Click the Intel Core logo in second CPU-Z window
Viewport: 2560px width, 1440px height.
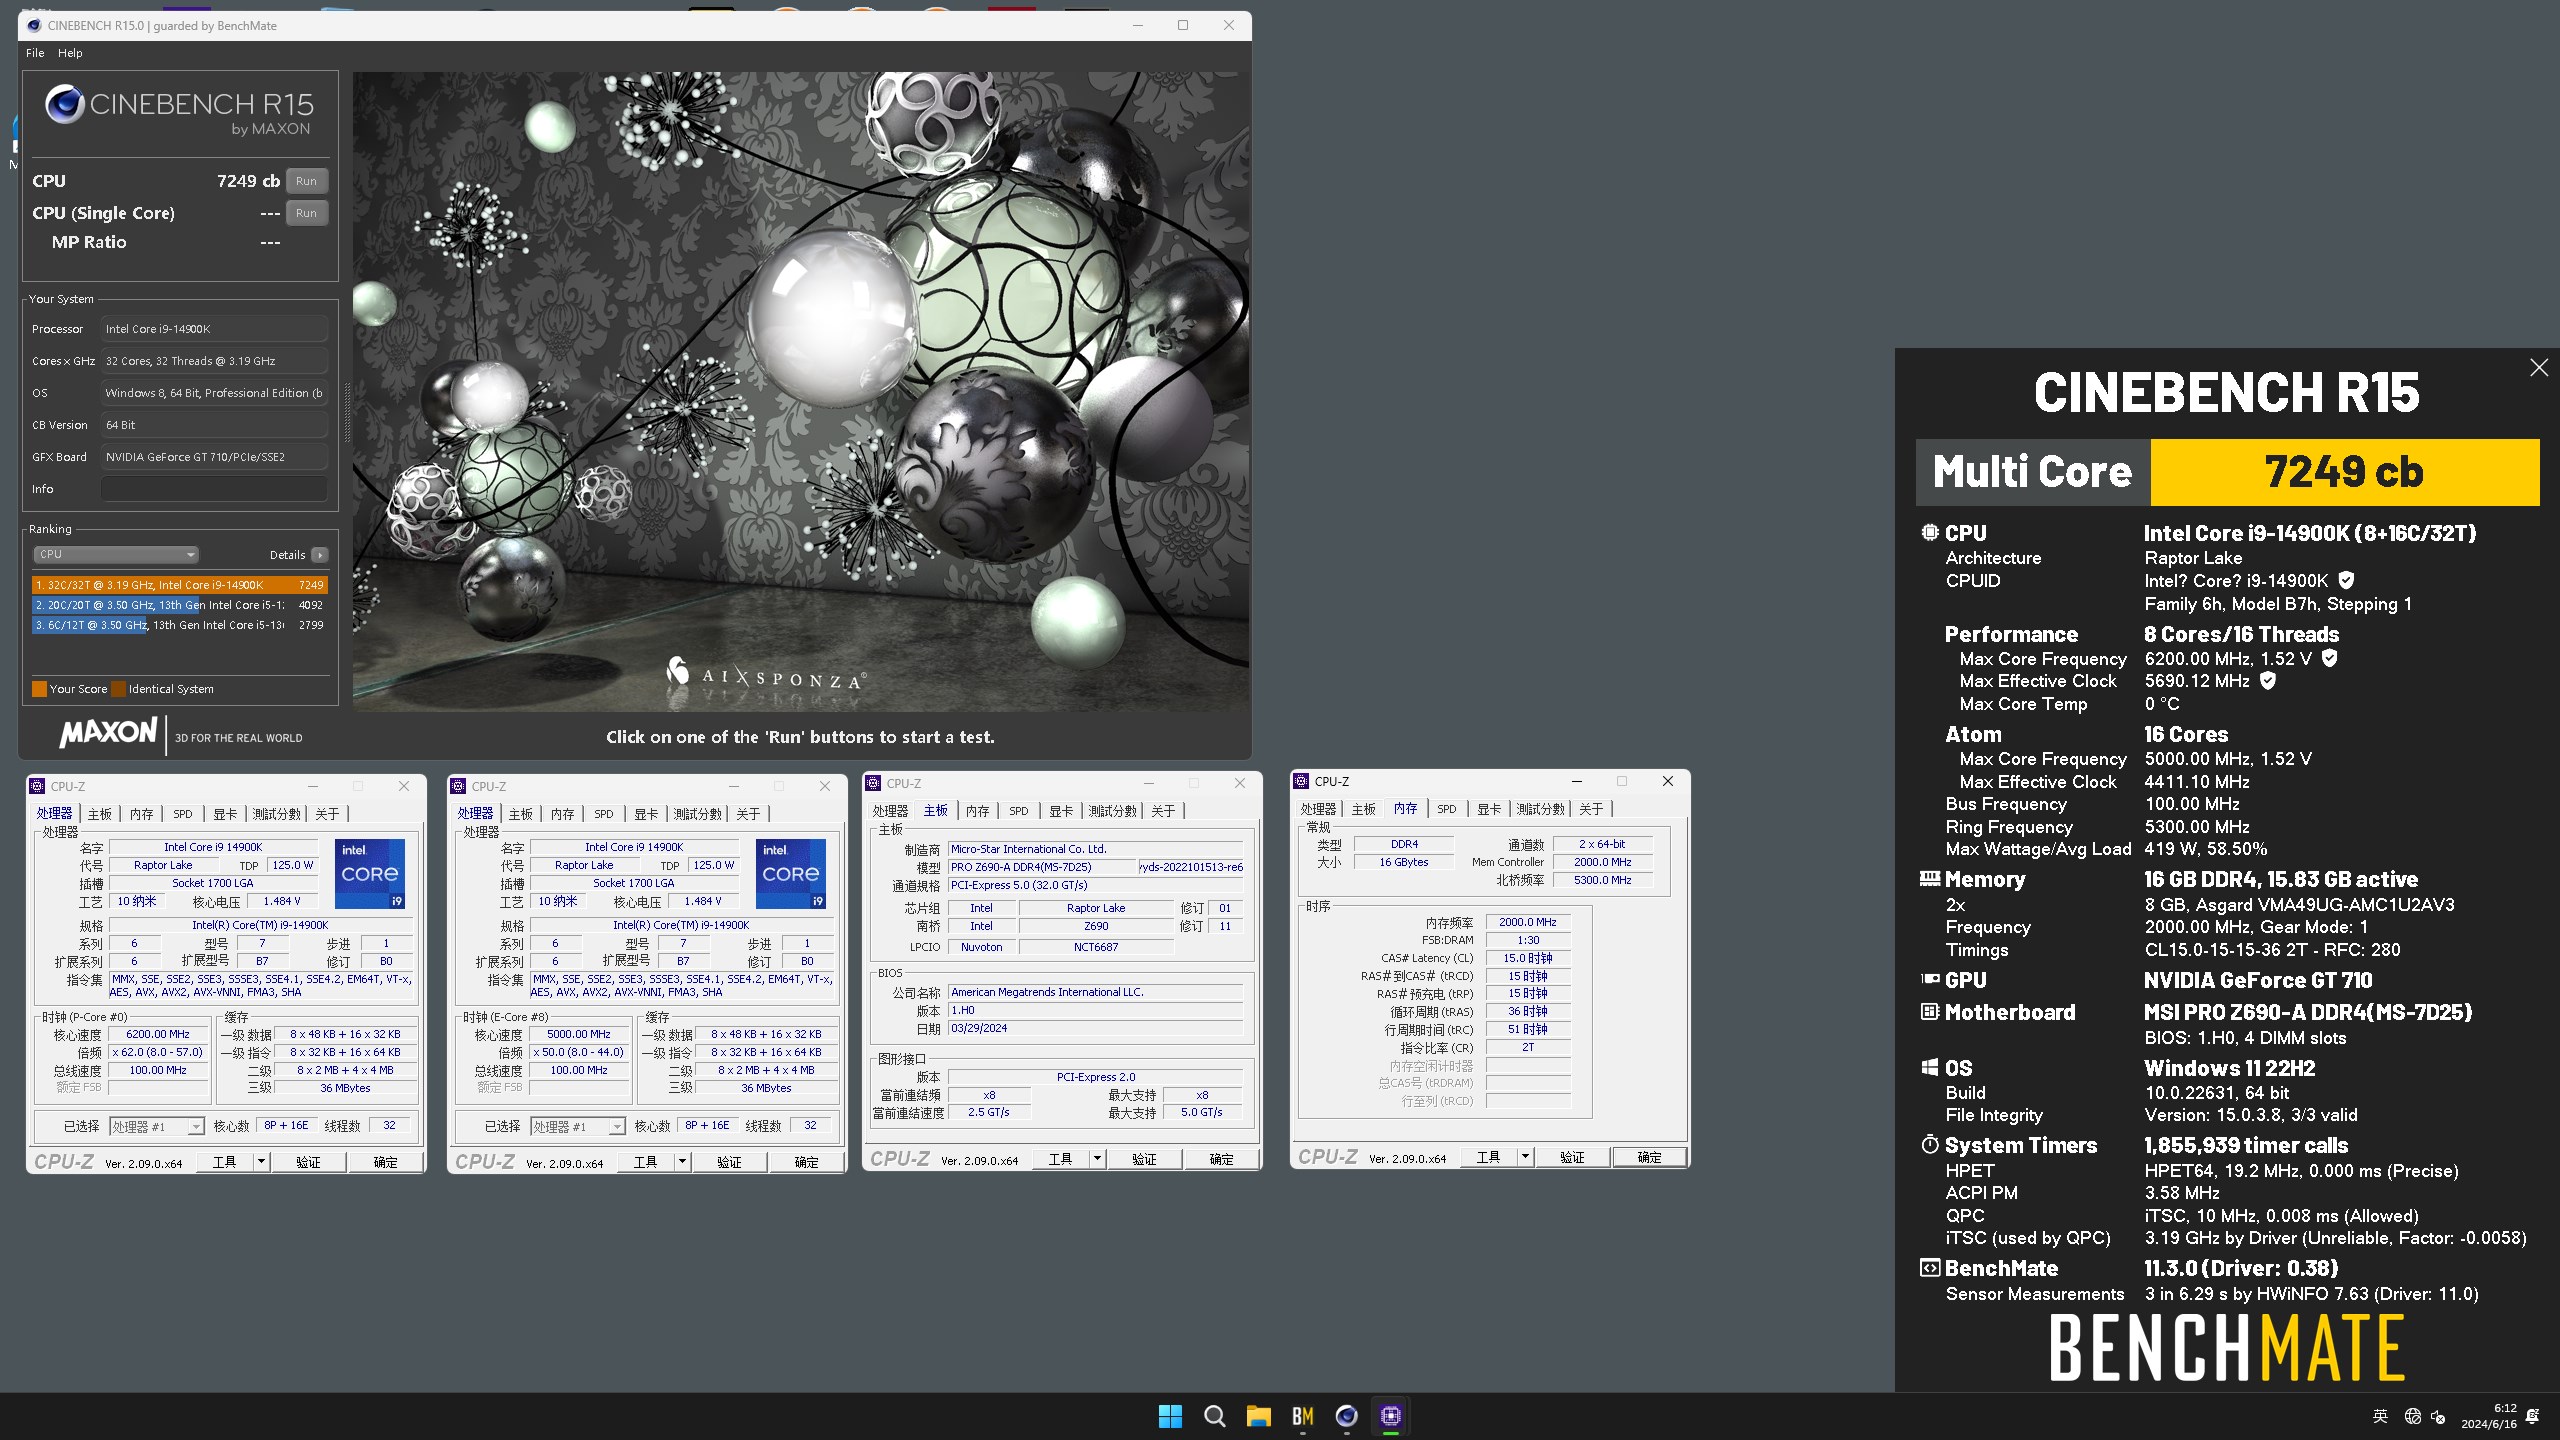(x=791, y=873)
